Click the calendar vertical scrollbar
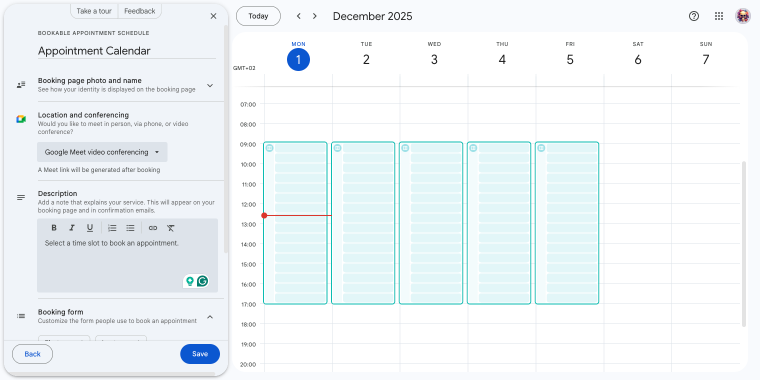This screenshot has height=380, width=760. pyautogui.click(x=744, y=244)
